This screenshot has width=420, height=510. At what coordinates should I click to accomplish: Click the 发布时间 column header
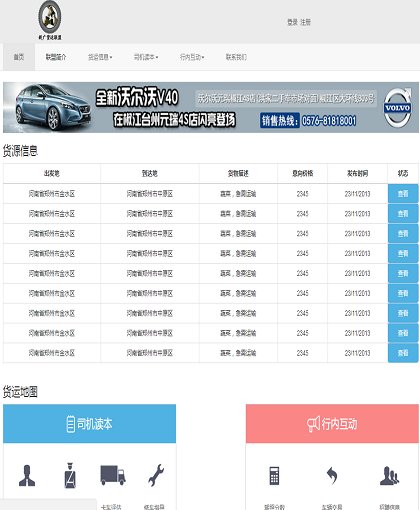[357, 173]
